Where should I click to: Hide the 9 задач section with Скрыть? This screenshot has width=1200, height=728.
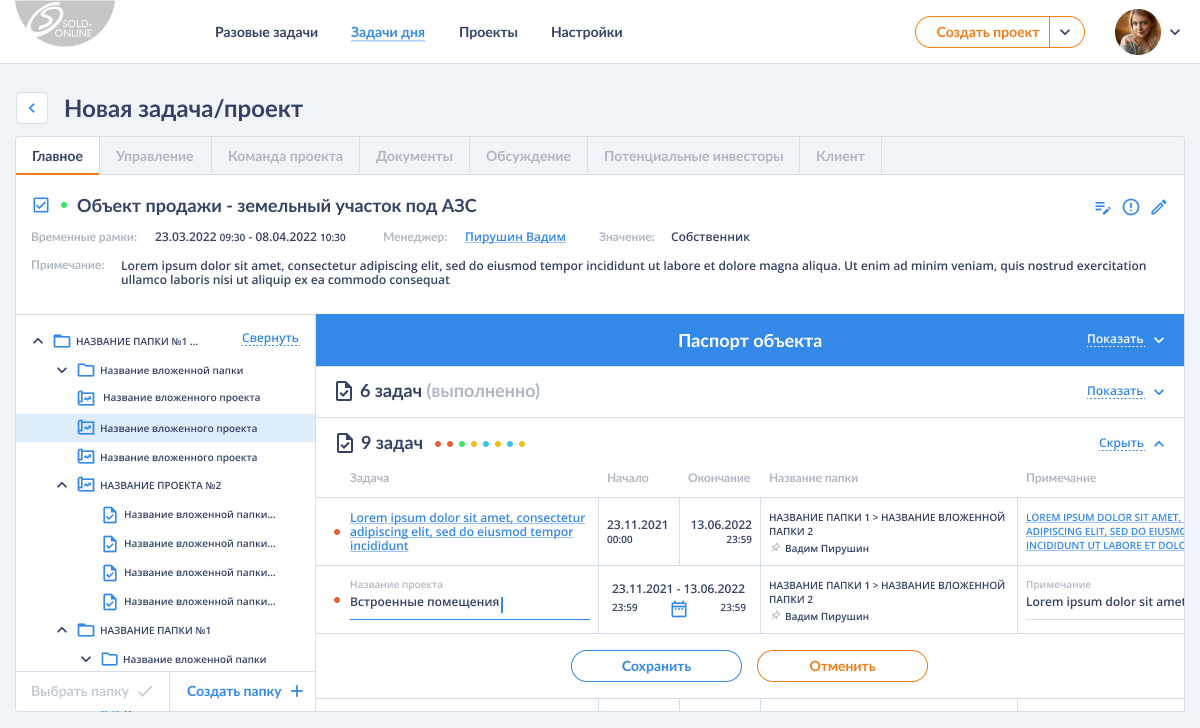pos(1132,443)
